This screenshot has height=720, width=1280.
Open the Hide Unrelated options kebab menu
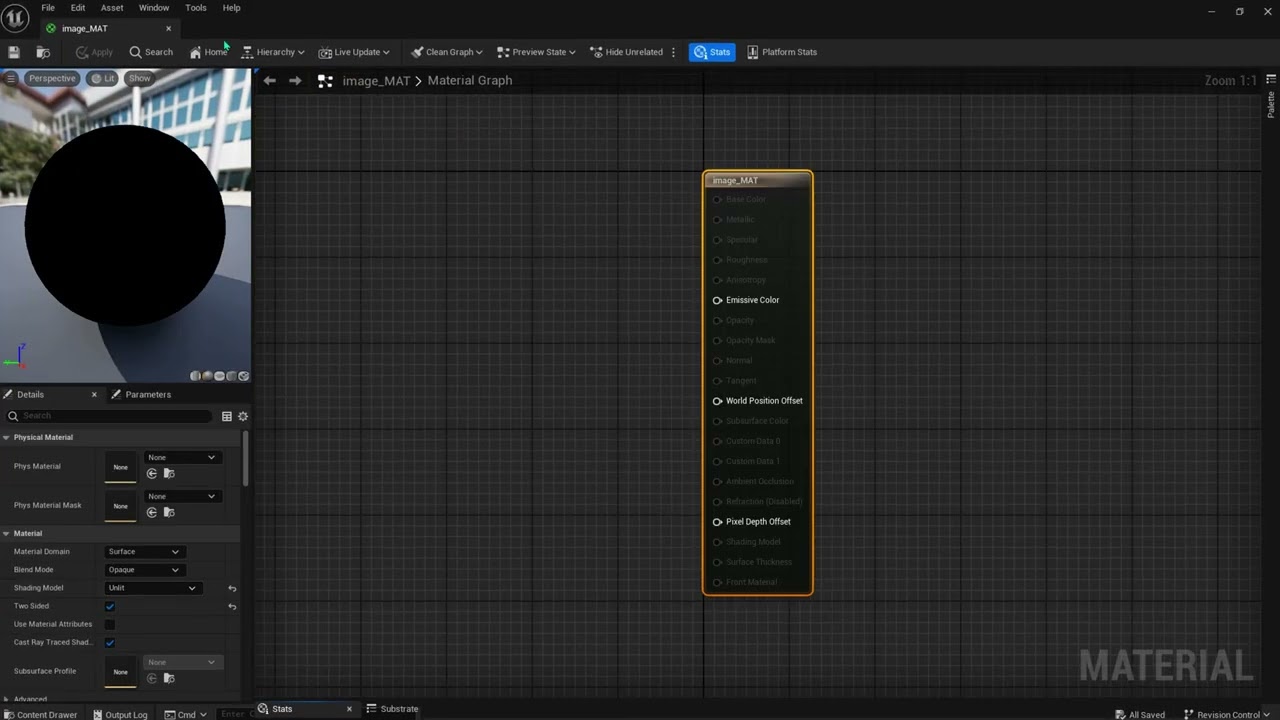pyautogui.click(x=673, y=52)
